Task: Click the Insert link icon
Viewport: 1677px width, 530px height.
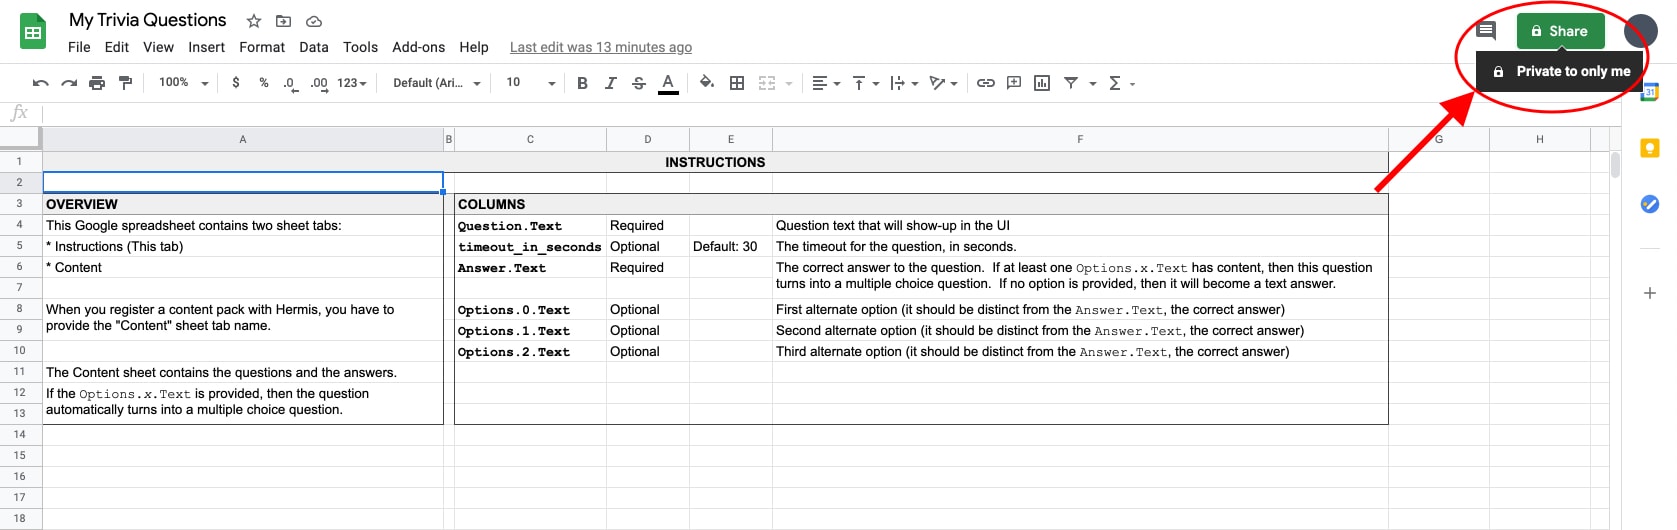Action: pos(986,83)
